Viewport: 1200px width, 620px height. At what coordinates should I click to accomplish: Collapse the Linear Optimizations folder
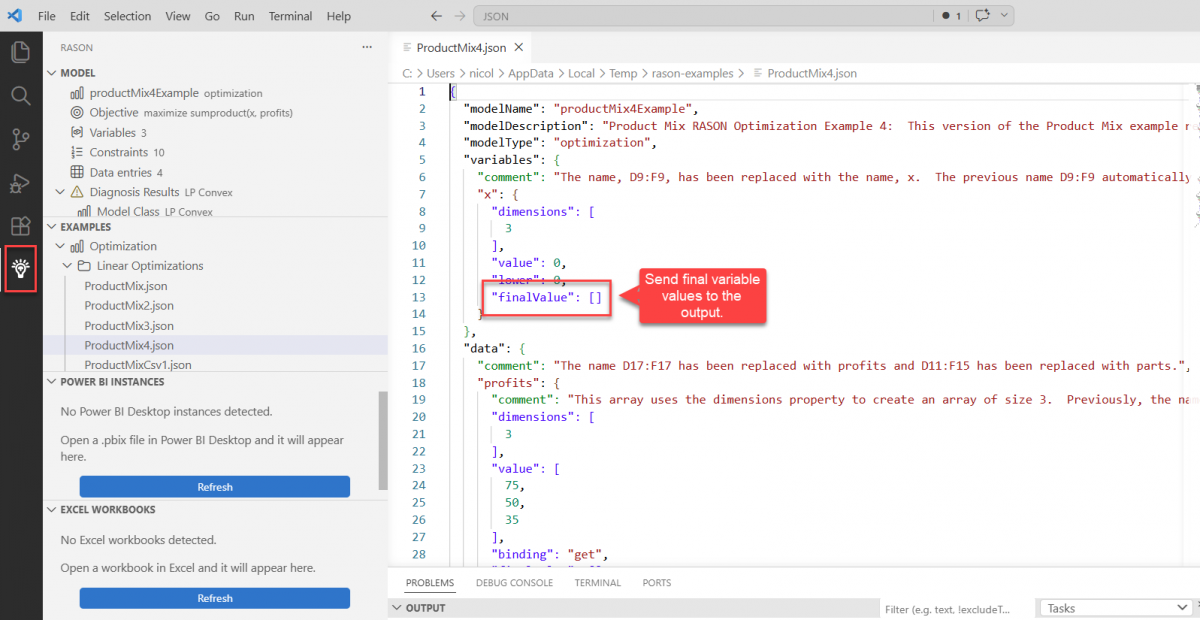point(68,266)
